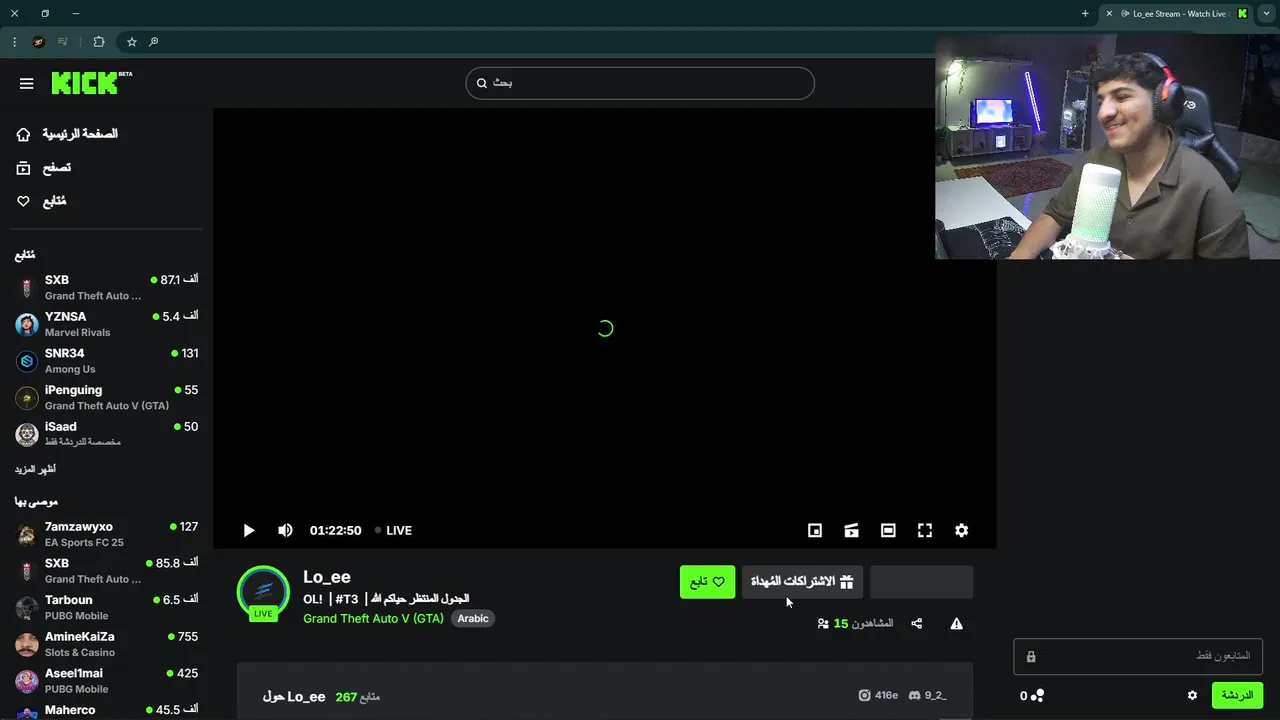Open the Discord 9_2_ link
This screenshot has height=720, width=1280.
(x=927, y=696)
